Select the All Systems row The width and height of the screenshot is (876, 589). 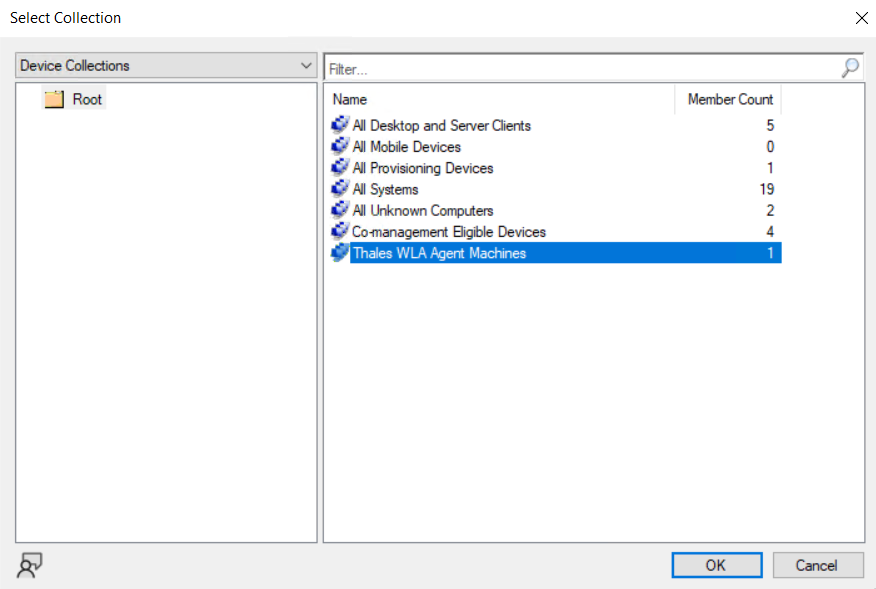(x=556, y=189)
